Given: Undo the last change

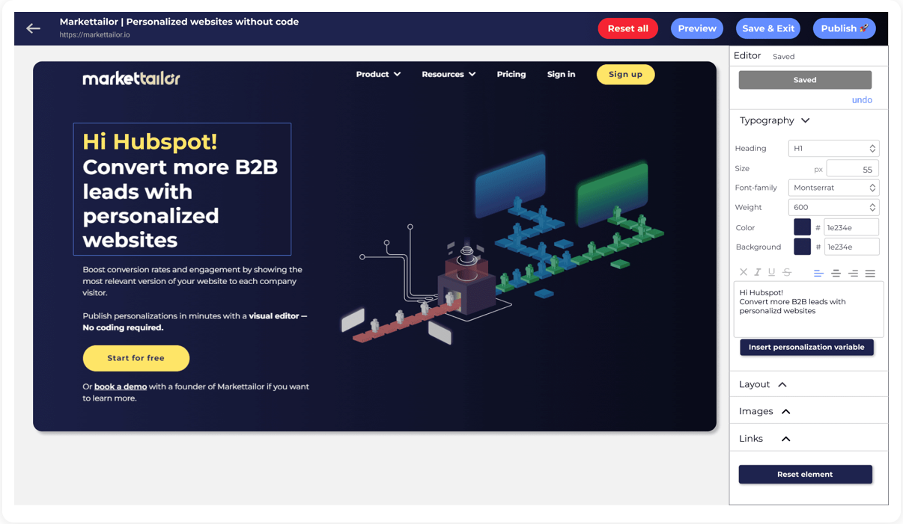Looking at the screenshot, I should pos(862,100).
